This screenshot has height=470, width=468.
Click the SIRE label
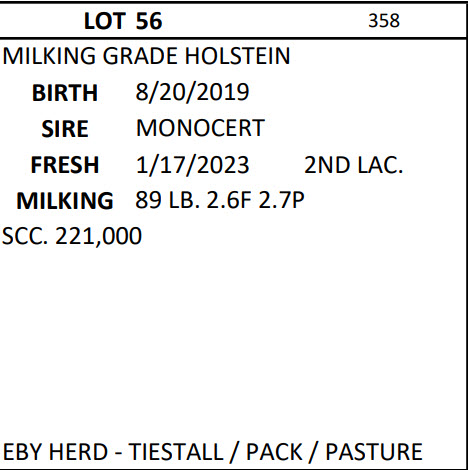65,129
